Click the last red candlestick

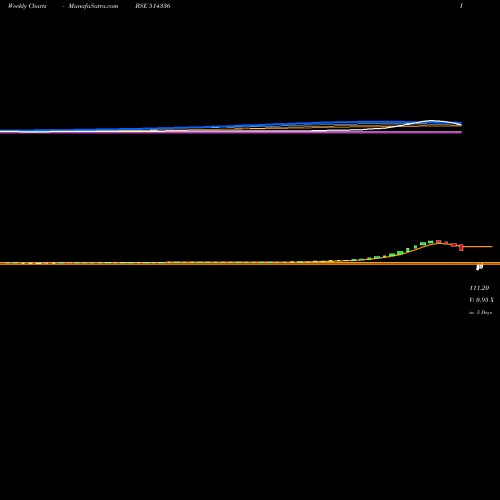(461, 247)
